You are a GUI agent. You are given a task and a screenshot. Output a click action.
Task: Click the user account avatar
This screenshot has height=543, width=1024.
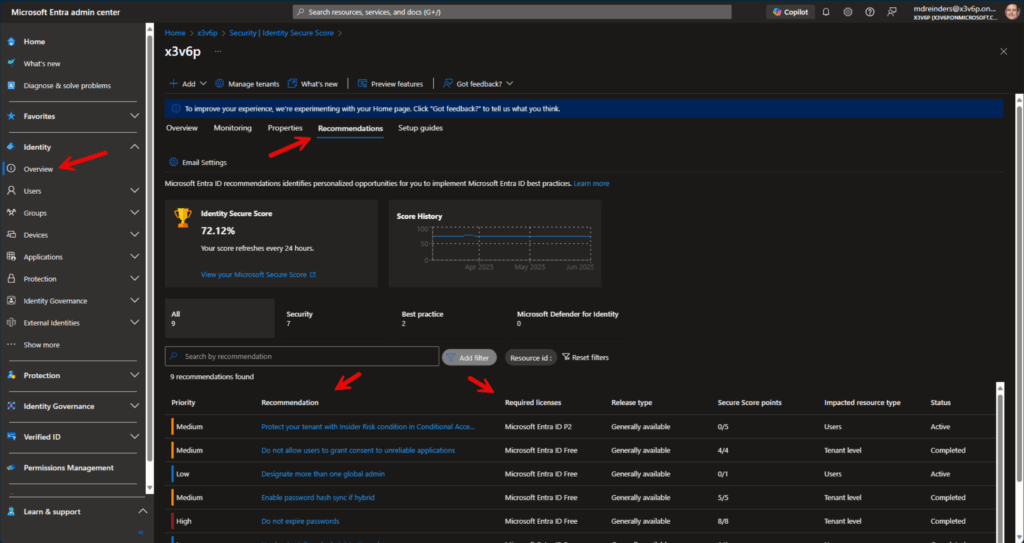click(x=1011, y=12)
